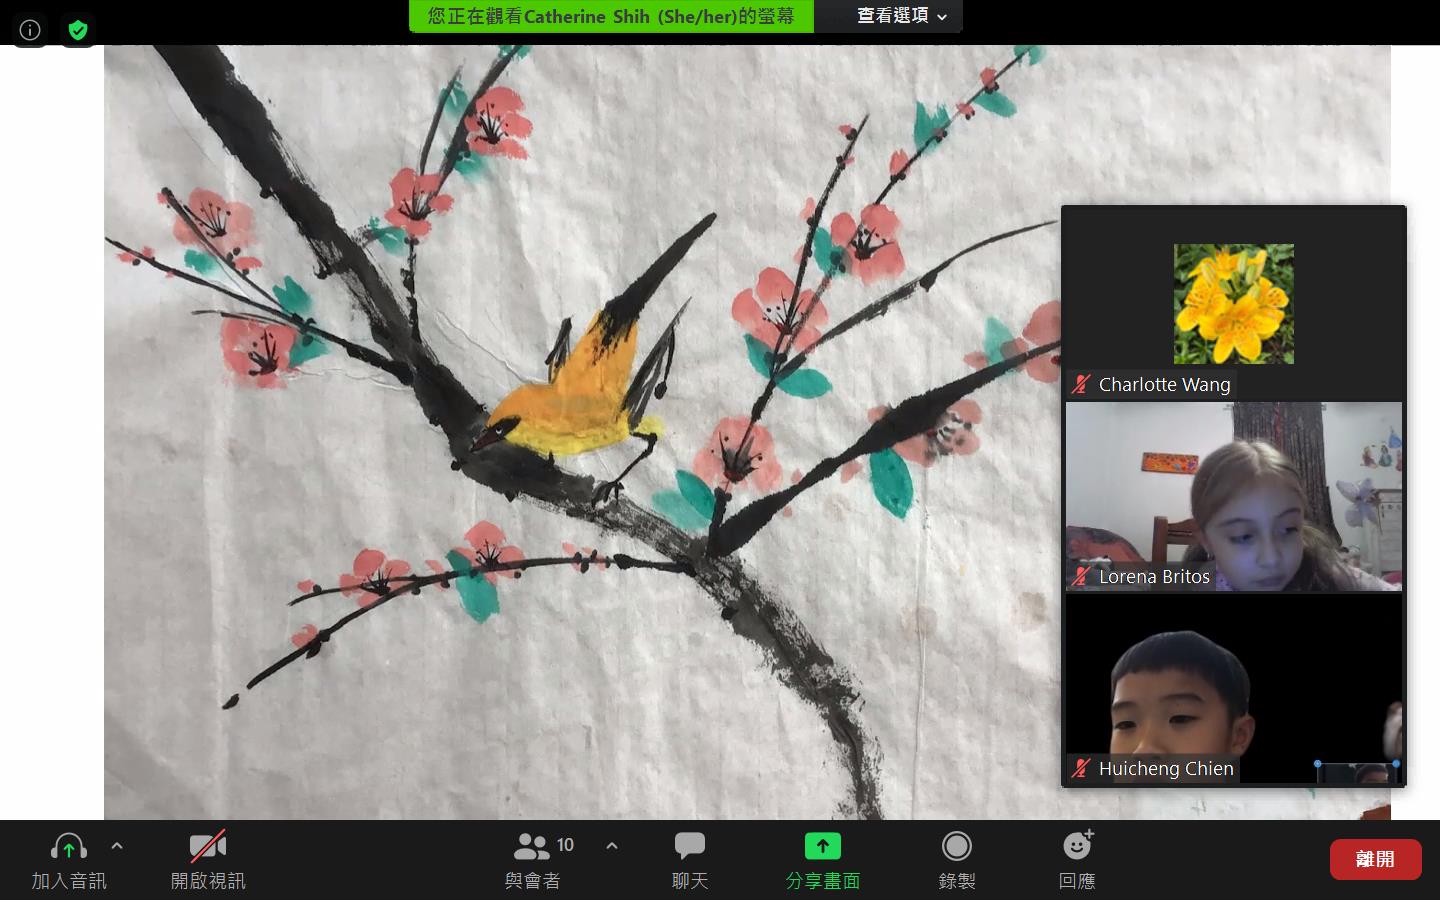Start recording with the 錄製 icon
The image size is (1440, 900).
tap(956, 846)
